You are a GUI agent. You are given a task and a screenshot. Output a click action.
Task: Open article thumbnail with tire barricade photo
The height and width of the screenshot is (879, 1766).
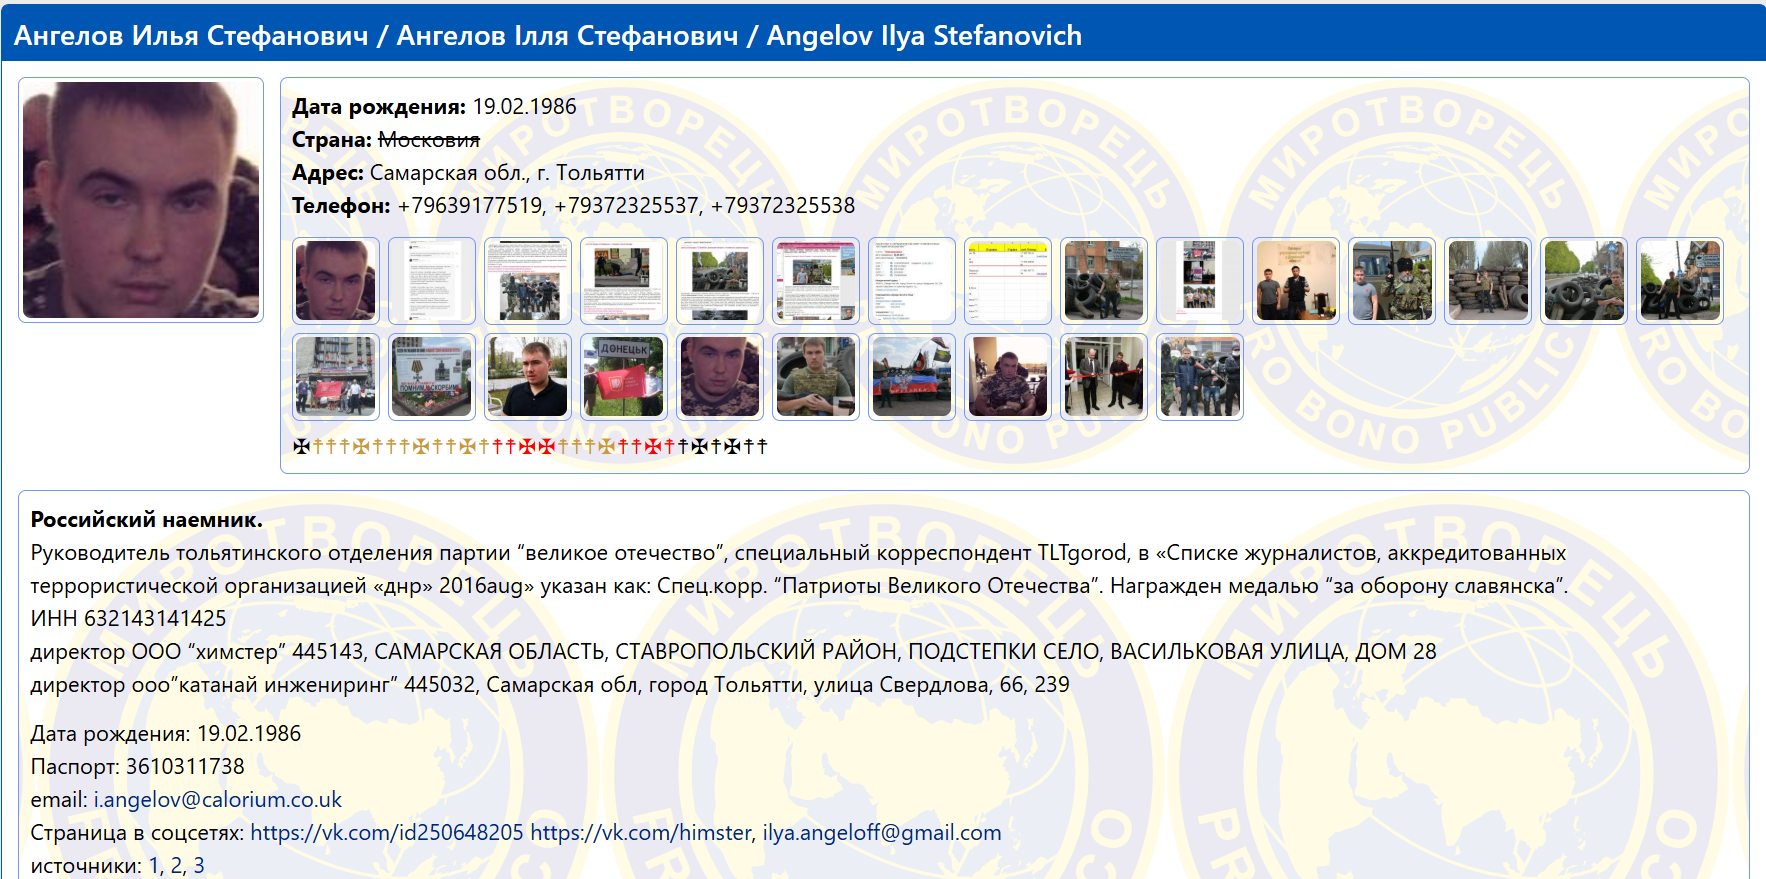(720, 281)
